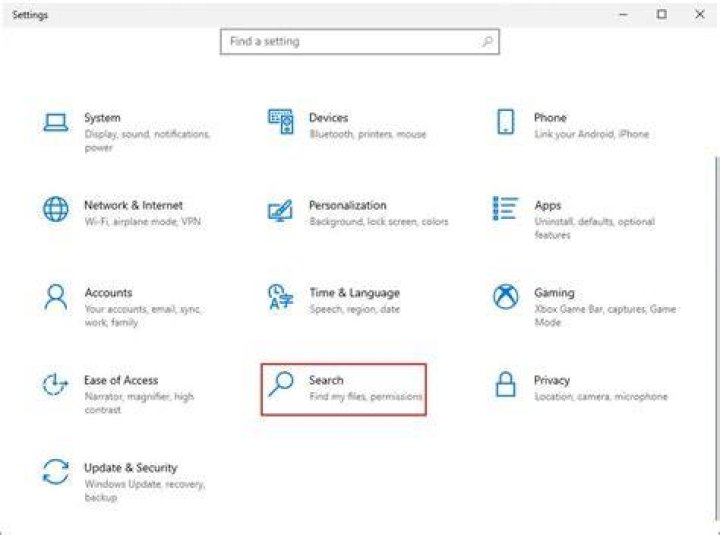
Task: Click the Network & Internet globe icon
Action: pos(56,209)
